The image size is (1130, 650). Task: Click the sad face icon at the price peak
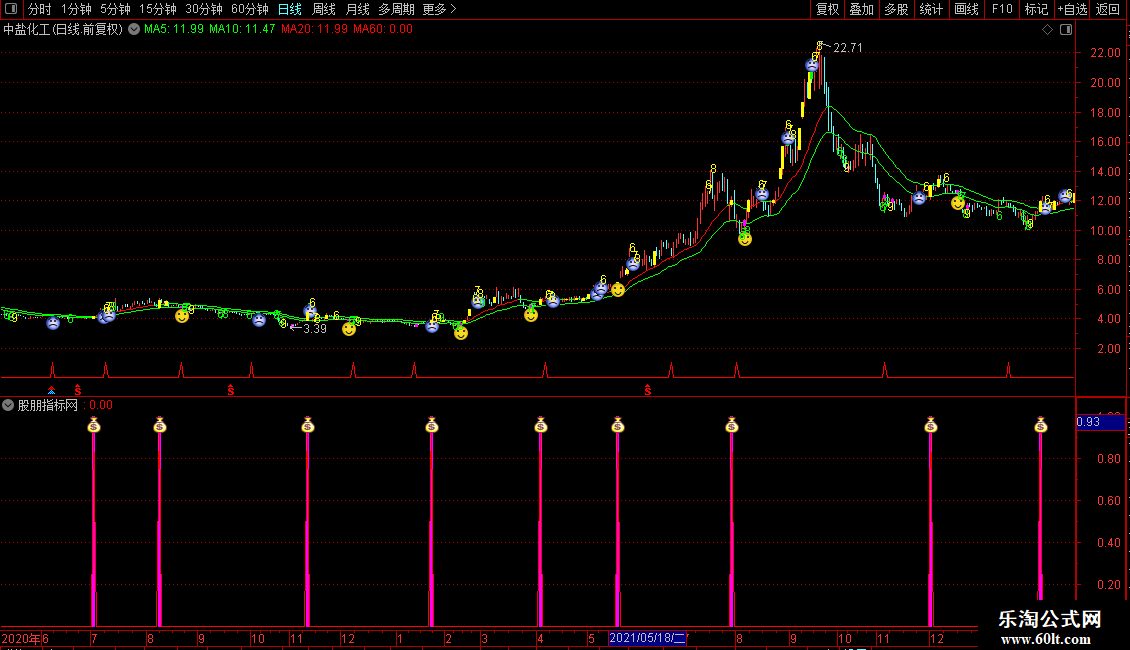812,66
